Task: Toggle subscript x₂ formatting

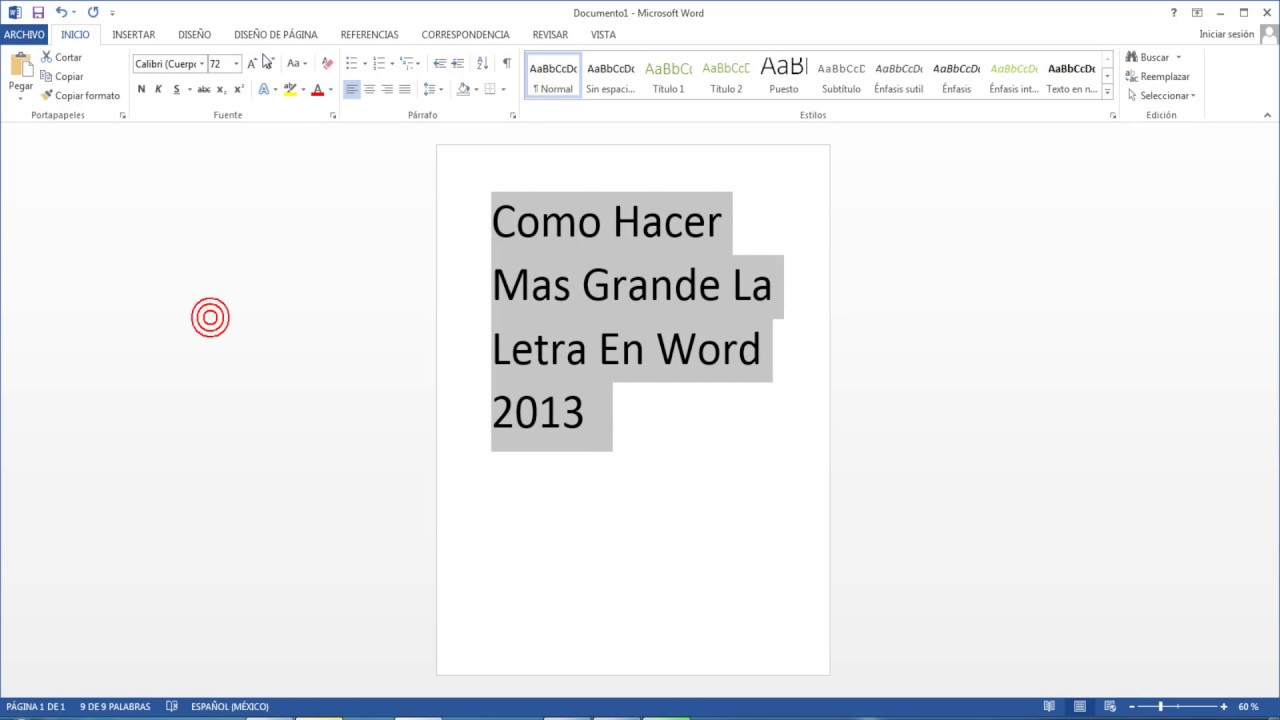Action: point(221,89)
